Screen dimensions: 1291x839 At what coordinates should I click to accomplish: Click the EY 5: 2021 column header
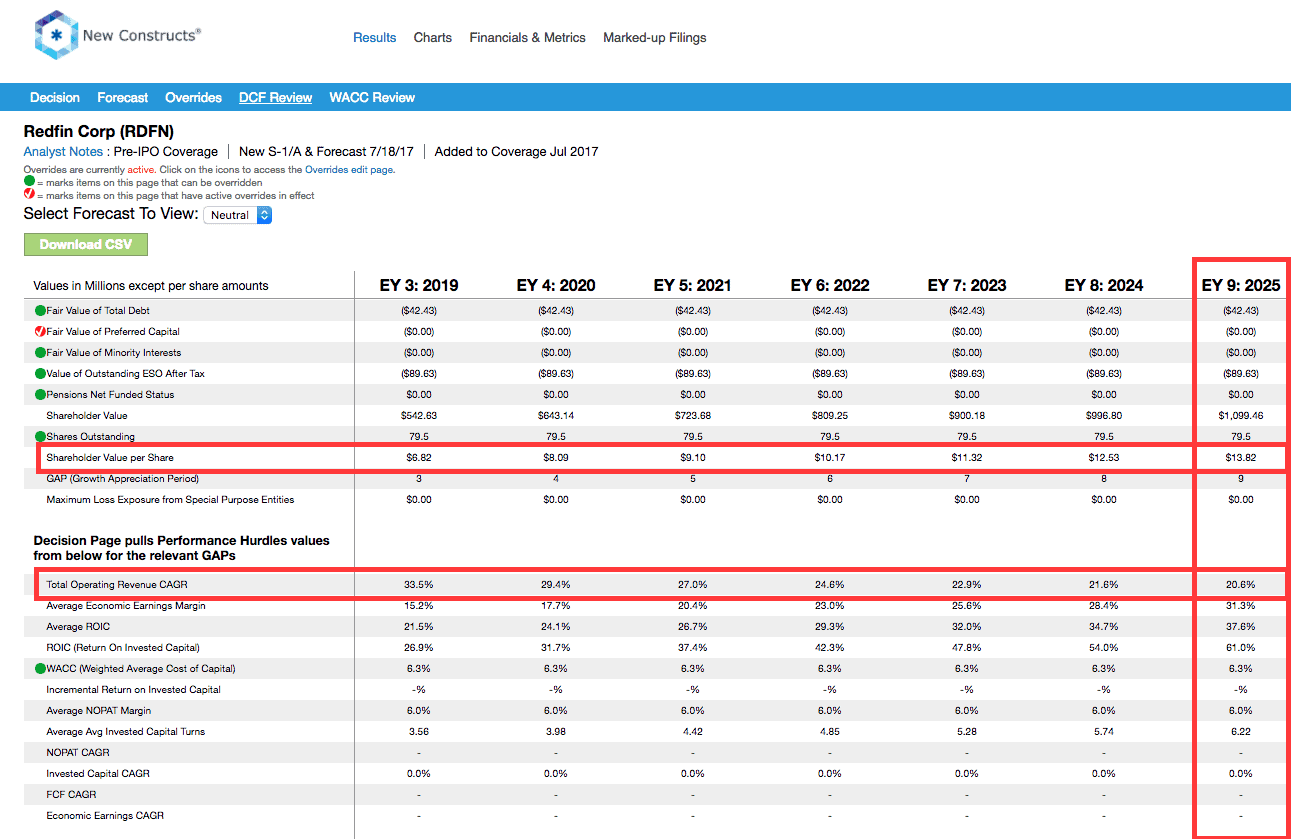coord(692,285)
